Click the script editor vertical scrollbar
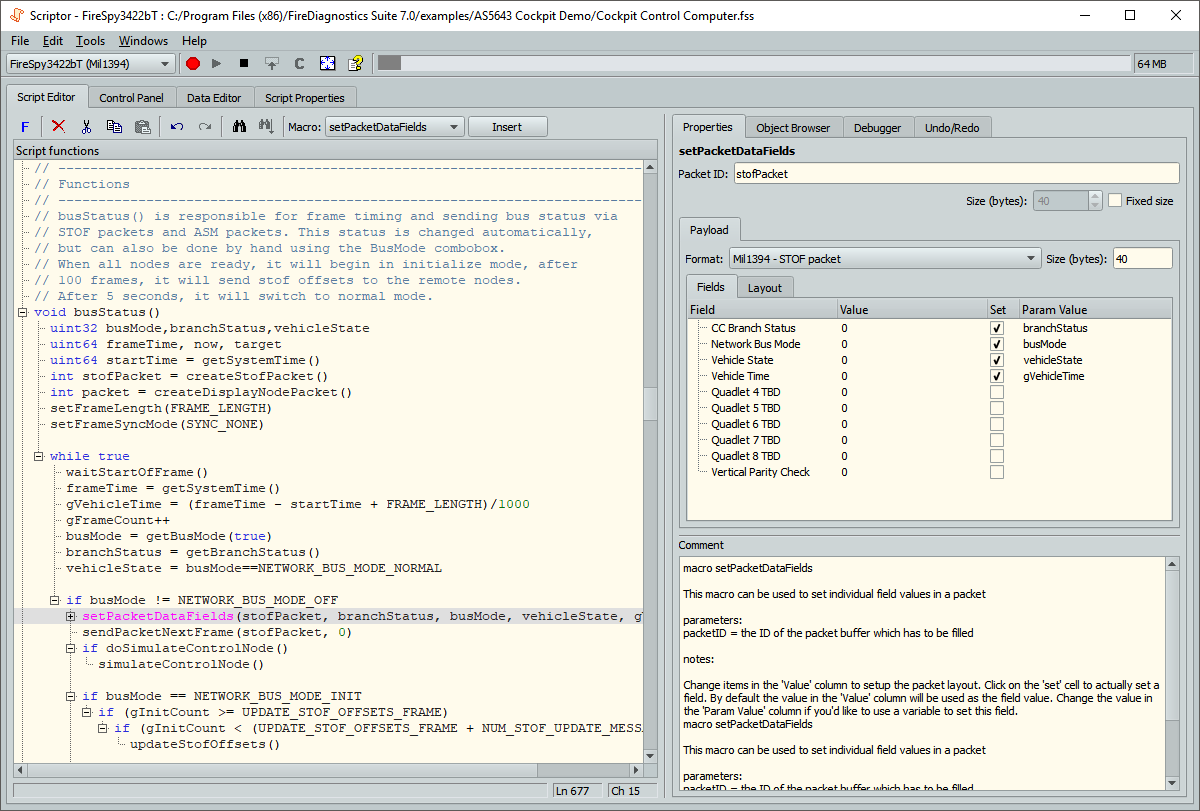This screenshot has width=1200, height=811. click(650, 462)
